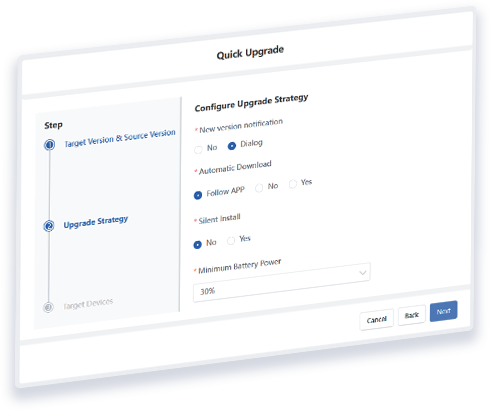Enable Yes for Silent Install

[231, 240]
